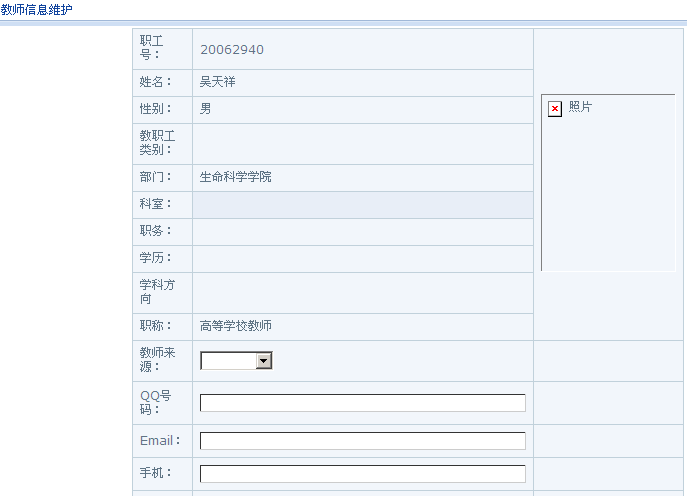The width and height of the screenshot is (687, 496).
Task: Click the 职工号 field label
Action: [x=151, y=48]
